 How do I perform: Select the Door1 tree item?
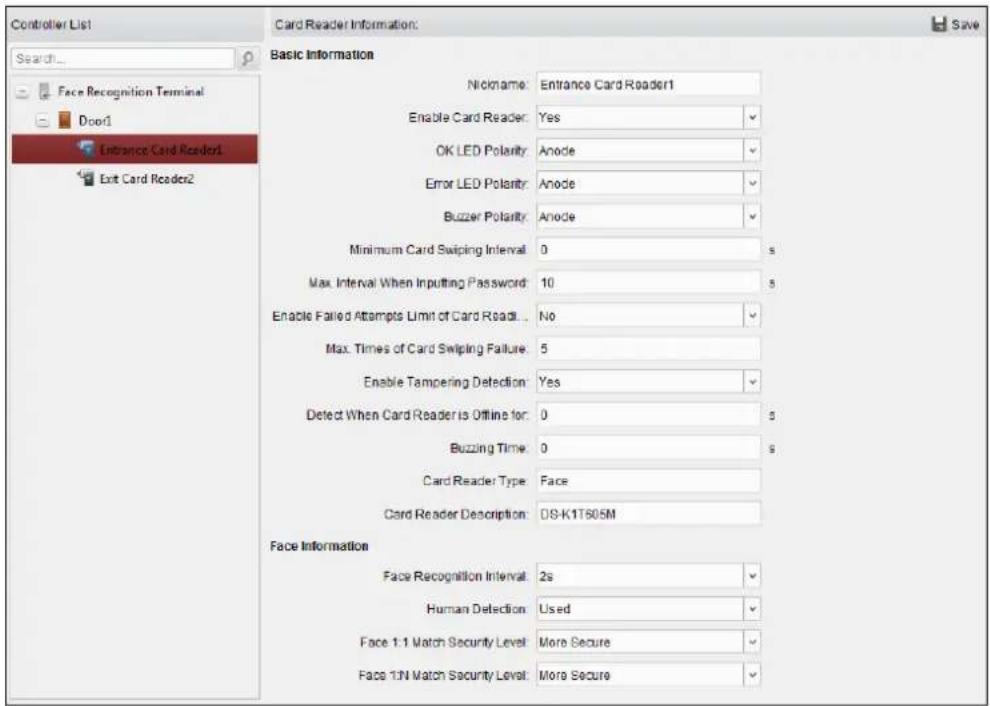pos(95,121)
